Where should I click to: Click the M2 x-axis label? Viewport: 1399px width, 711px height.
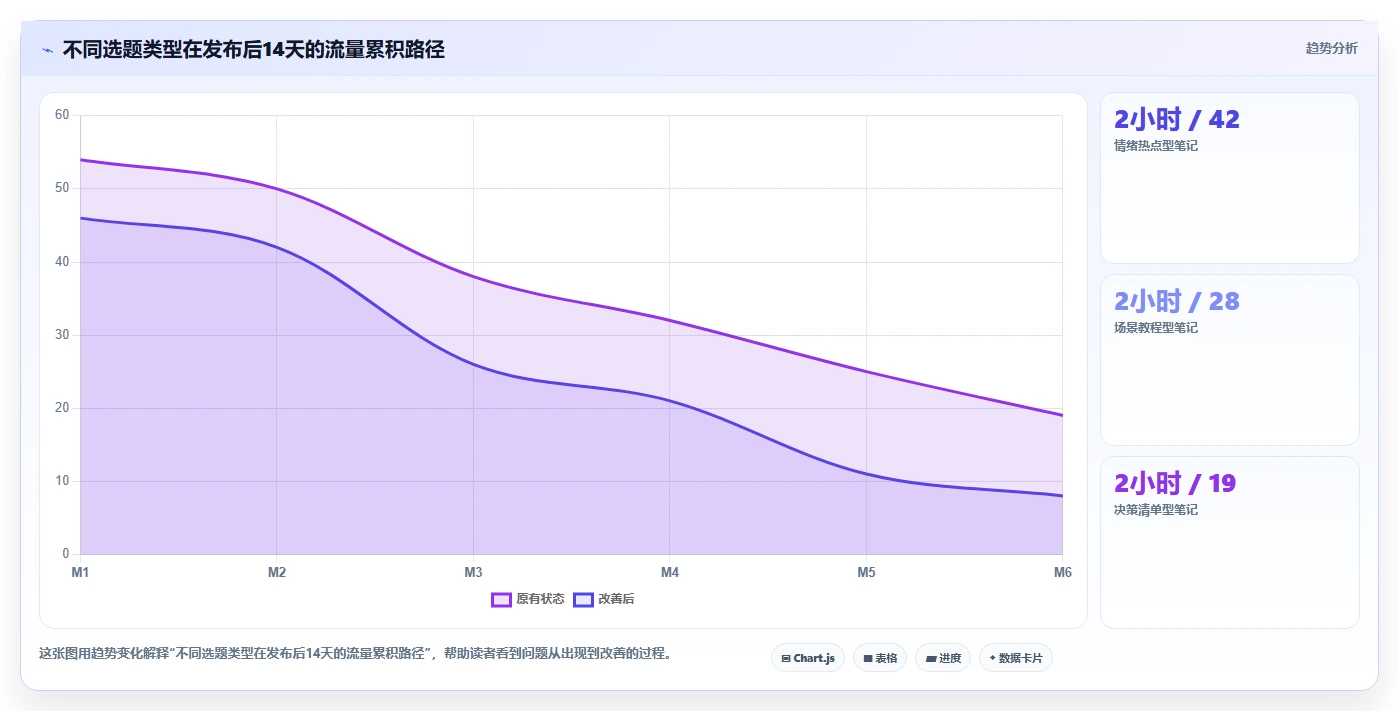point(277,573)
